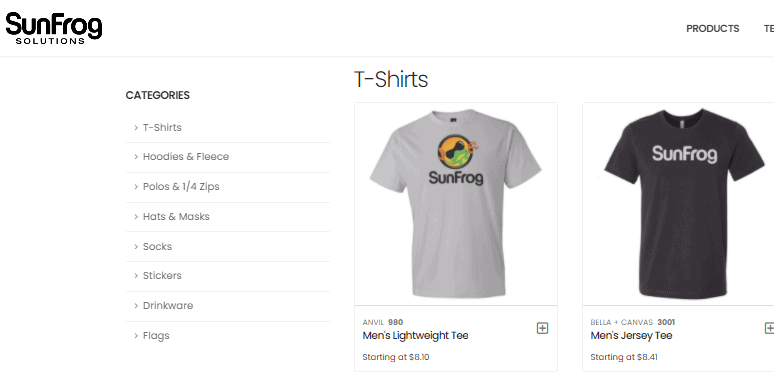Open the partially visible TE menu item

(x=769, y=29)
